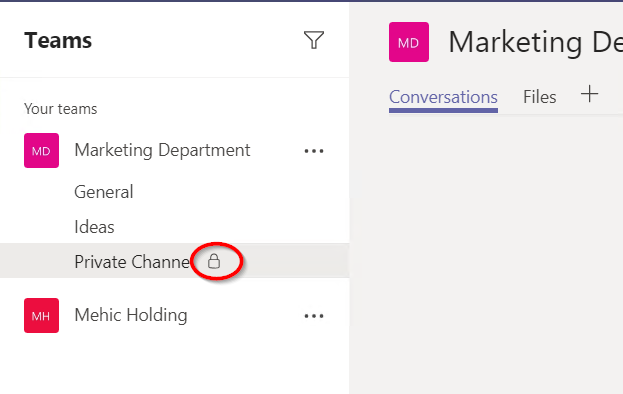Click the lock icon beside Private Channel
This screenshot has height=394, width=623.
coord(214,261)
